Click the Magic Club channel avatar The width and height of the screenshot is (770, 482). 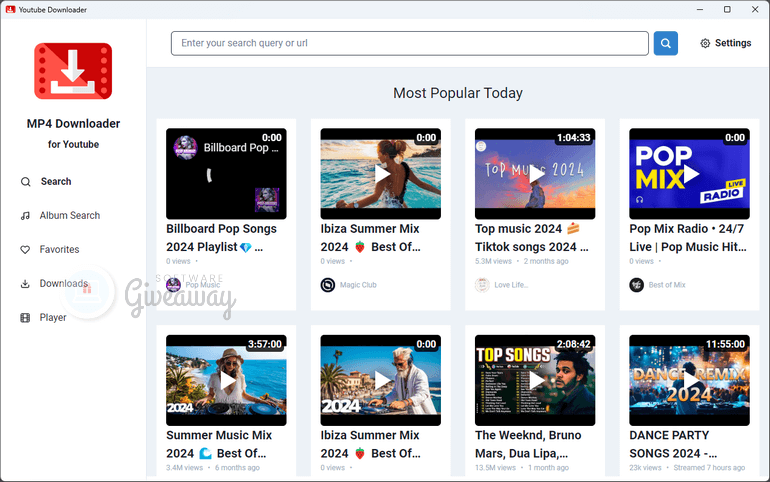click(x=328, y=285)
